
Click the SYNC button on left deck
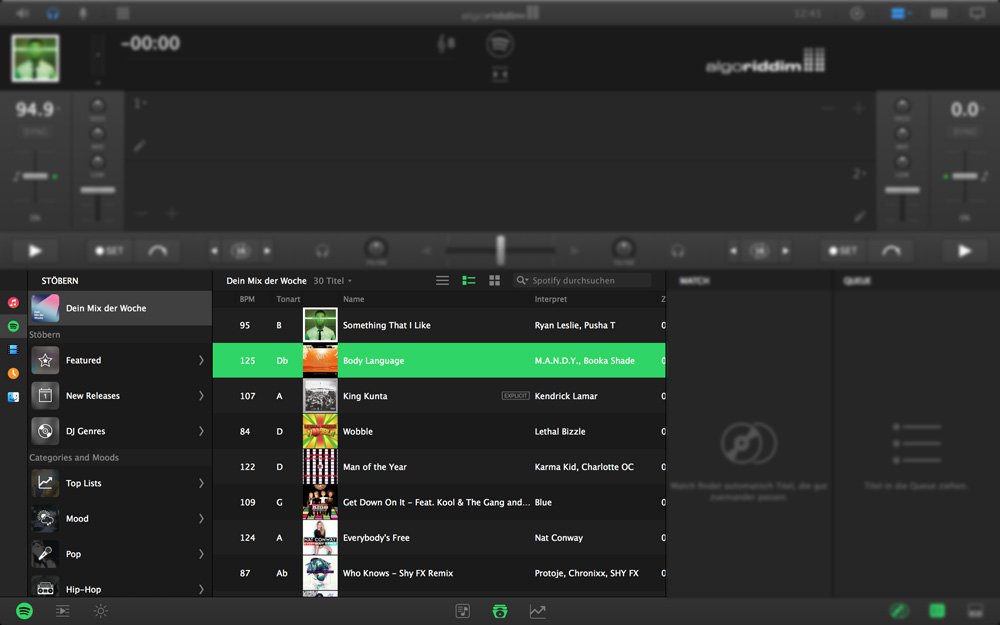[35, 132]
